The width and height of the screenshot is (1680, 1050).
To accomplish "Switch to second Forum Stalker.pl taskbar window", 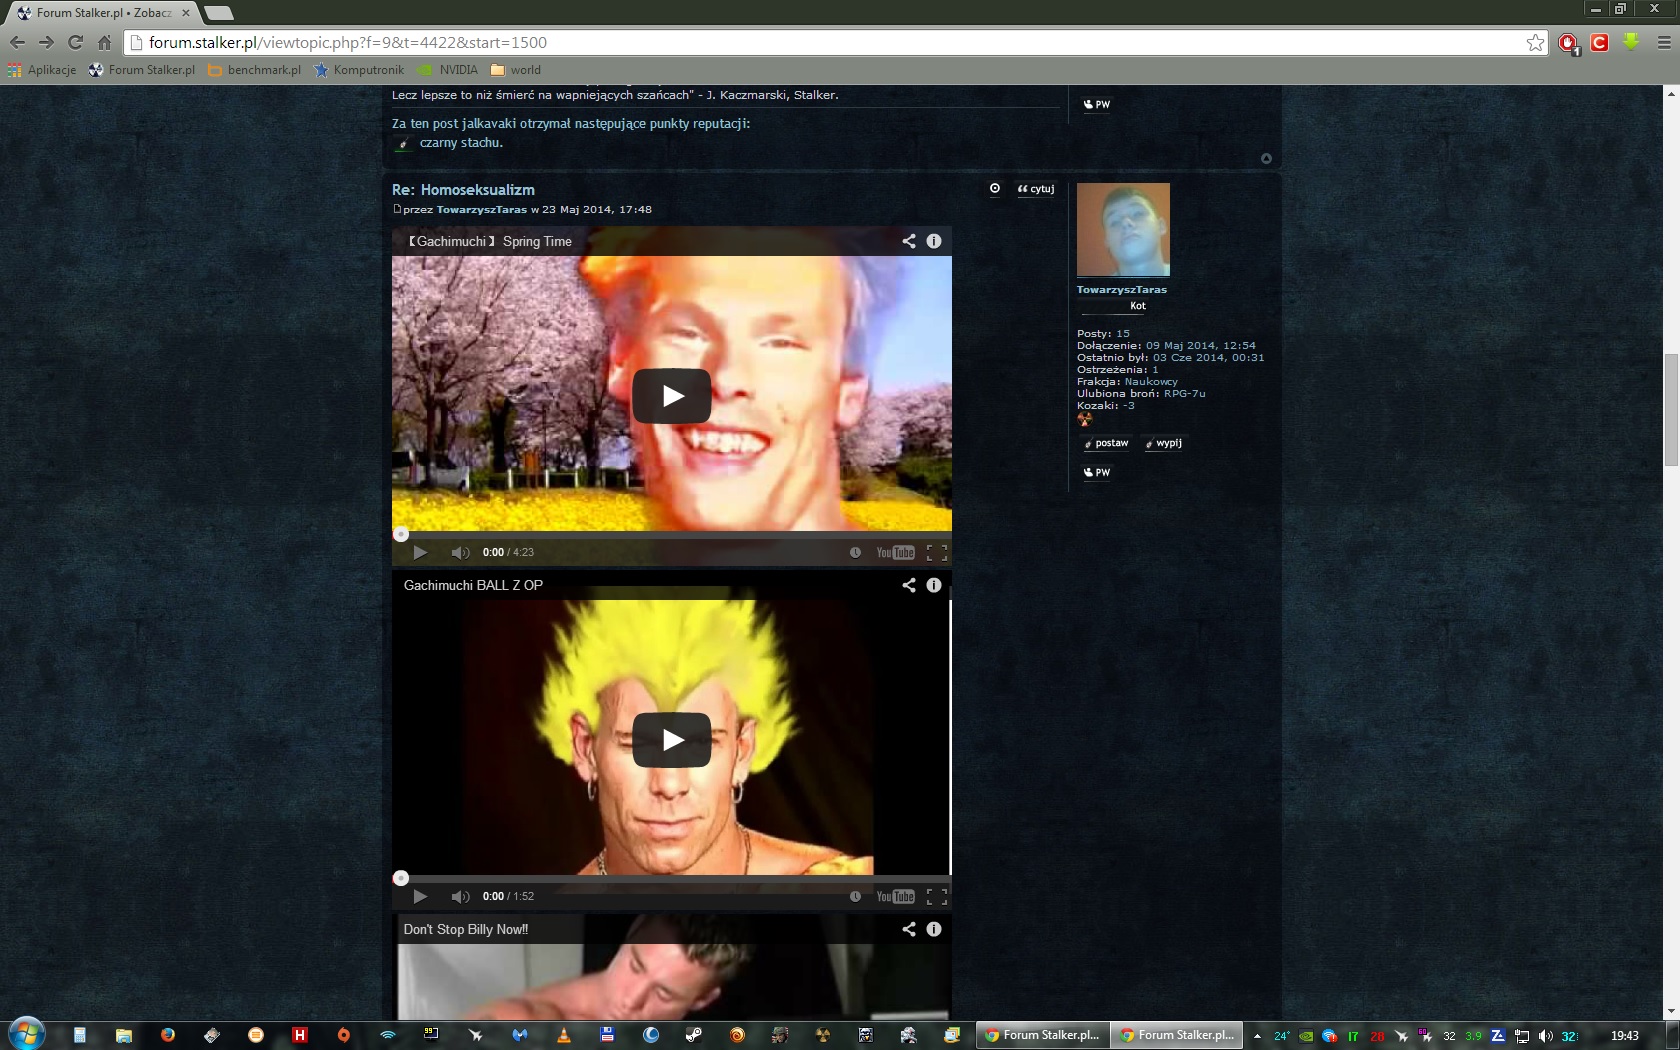I will click(1176, 1035).
